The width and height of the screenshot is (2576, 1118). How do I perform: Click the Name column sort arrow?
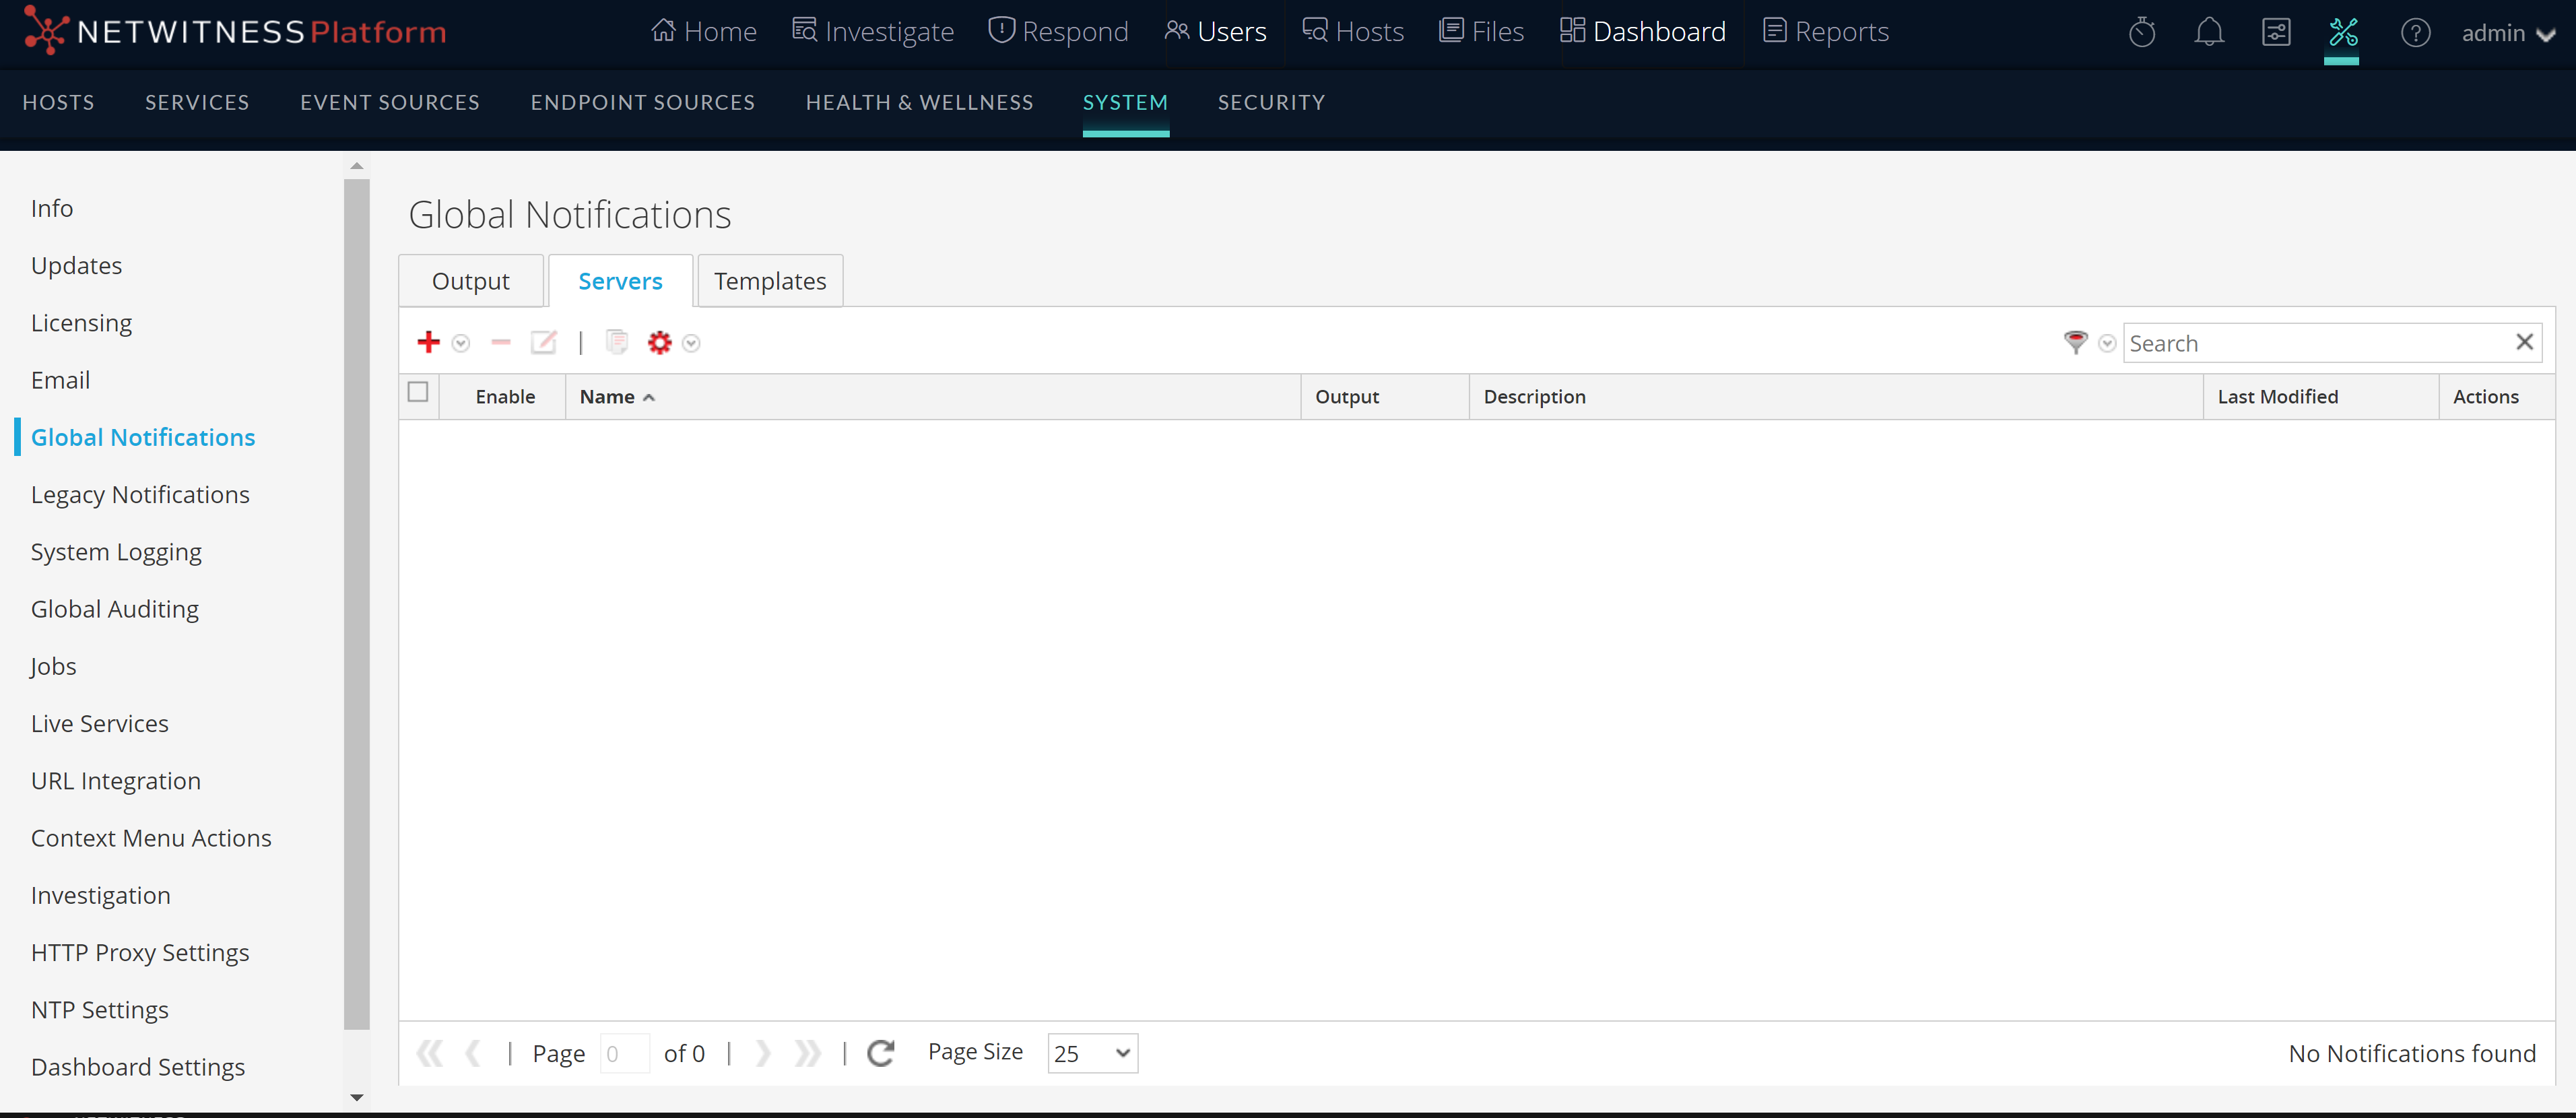(x=651, y=396)
